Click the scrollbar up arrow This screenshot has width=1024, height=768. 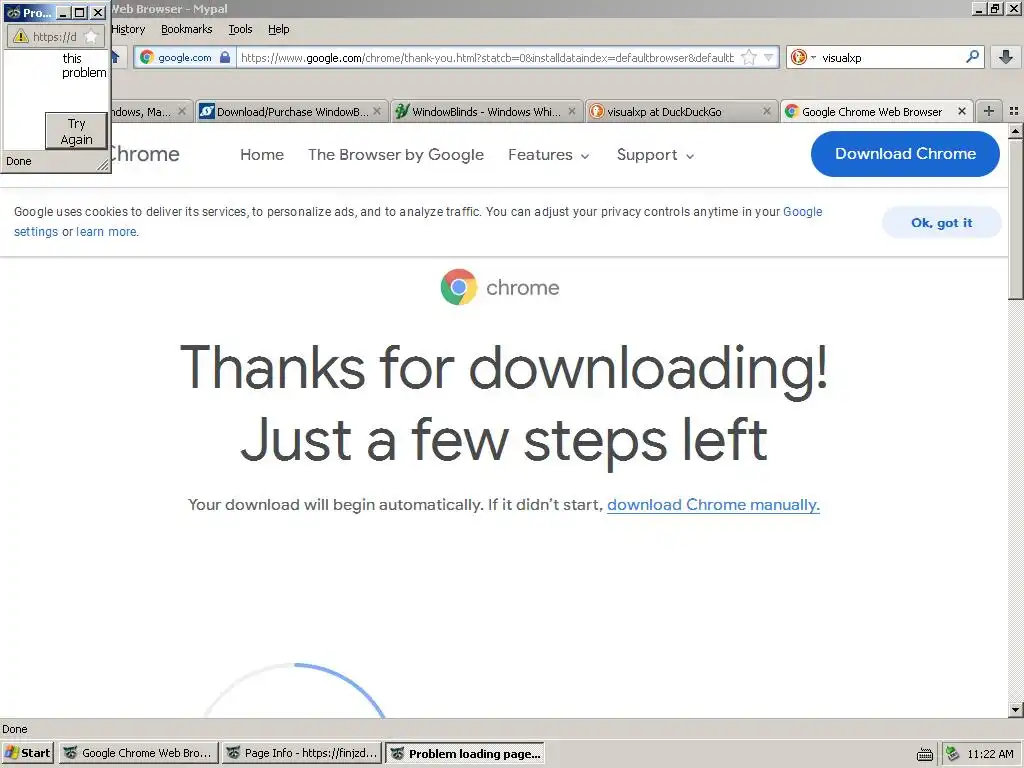pyautogui.click(x=1016, y=131)
